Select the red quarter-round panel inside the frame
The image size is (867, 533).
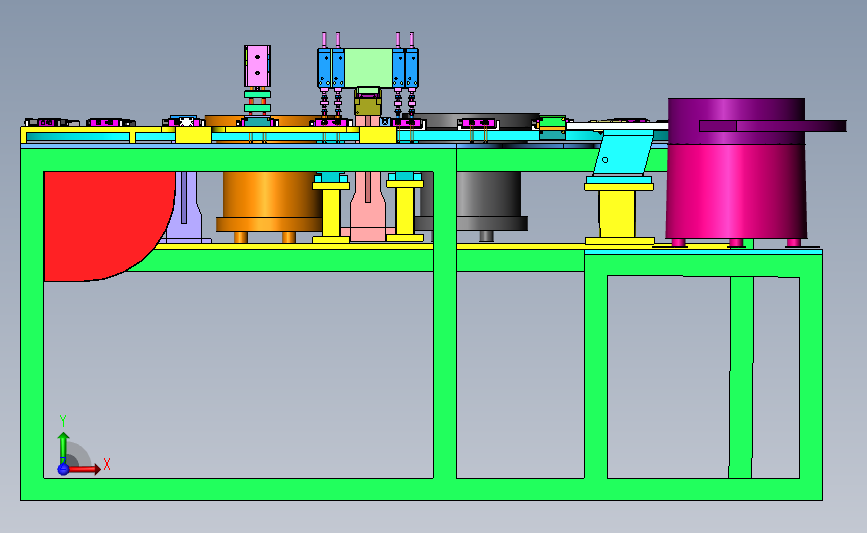105,221
